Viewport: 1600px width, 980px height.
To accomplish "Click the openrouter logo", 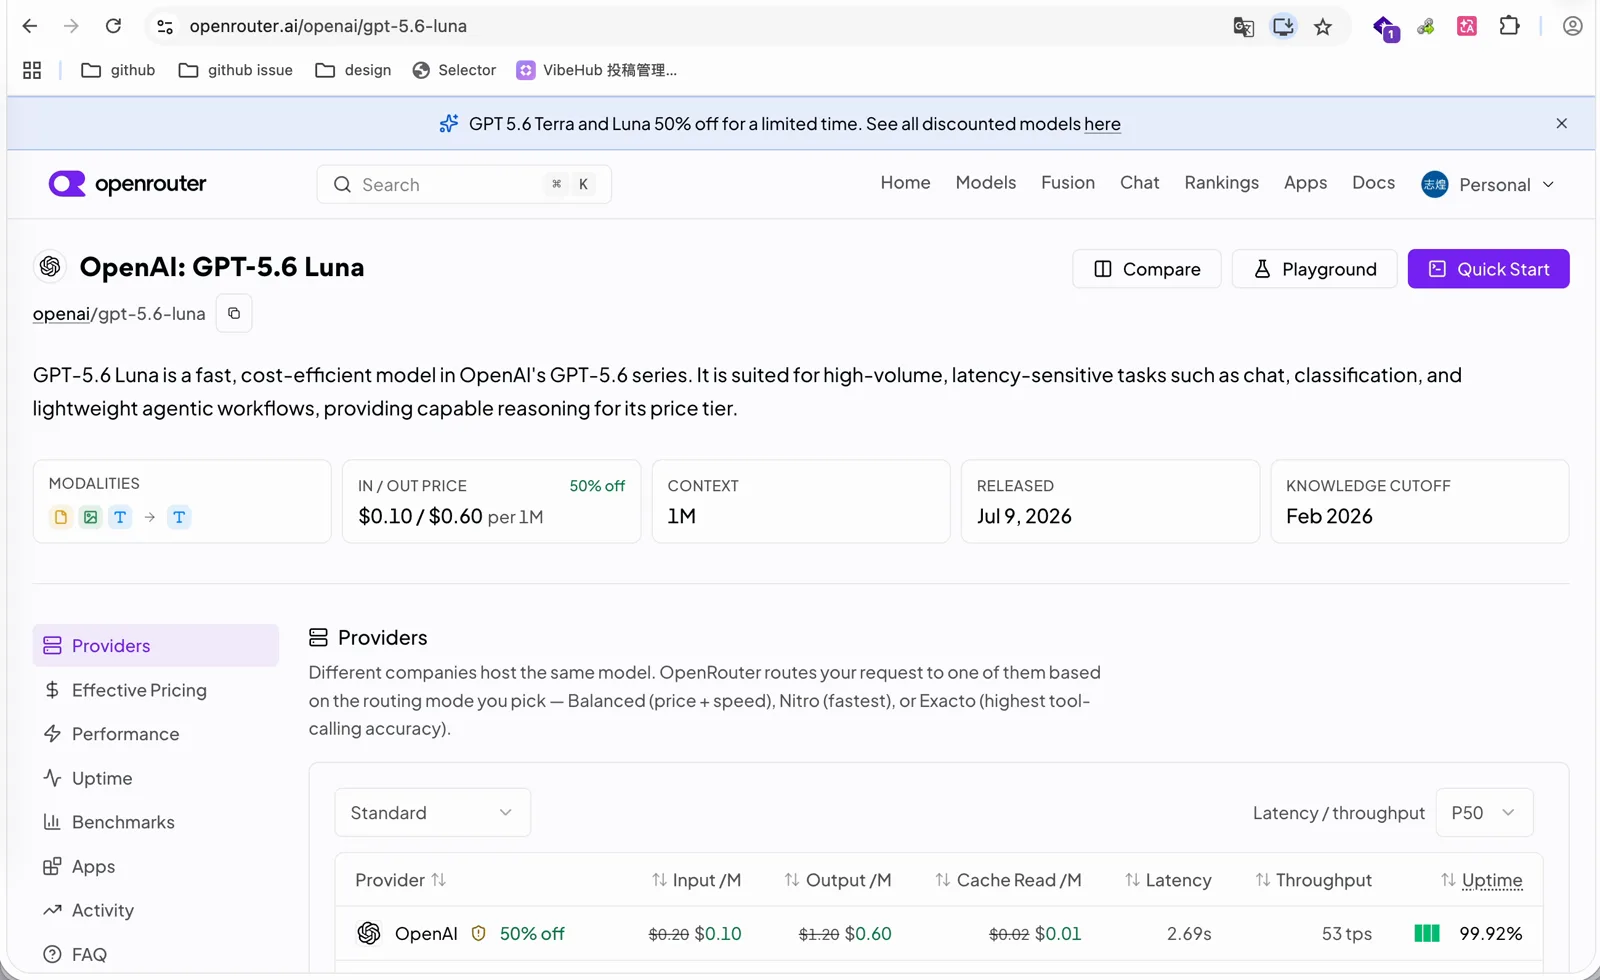I will click(127, 184).
